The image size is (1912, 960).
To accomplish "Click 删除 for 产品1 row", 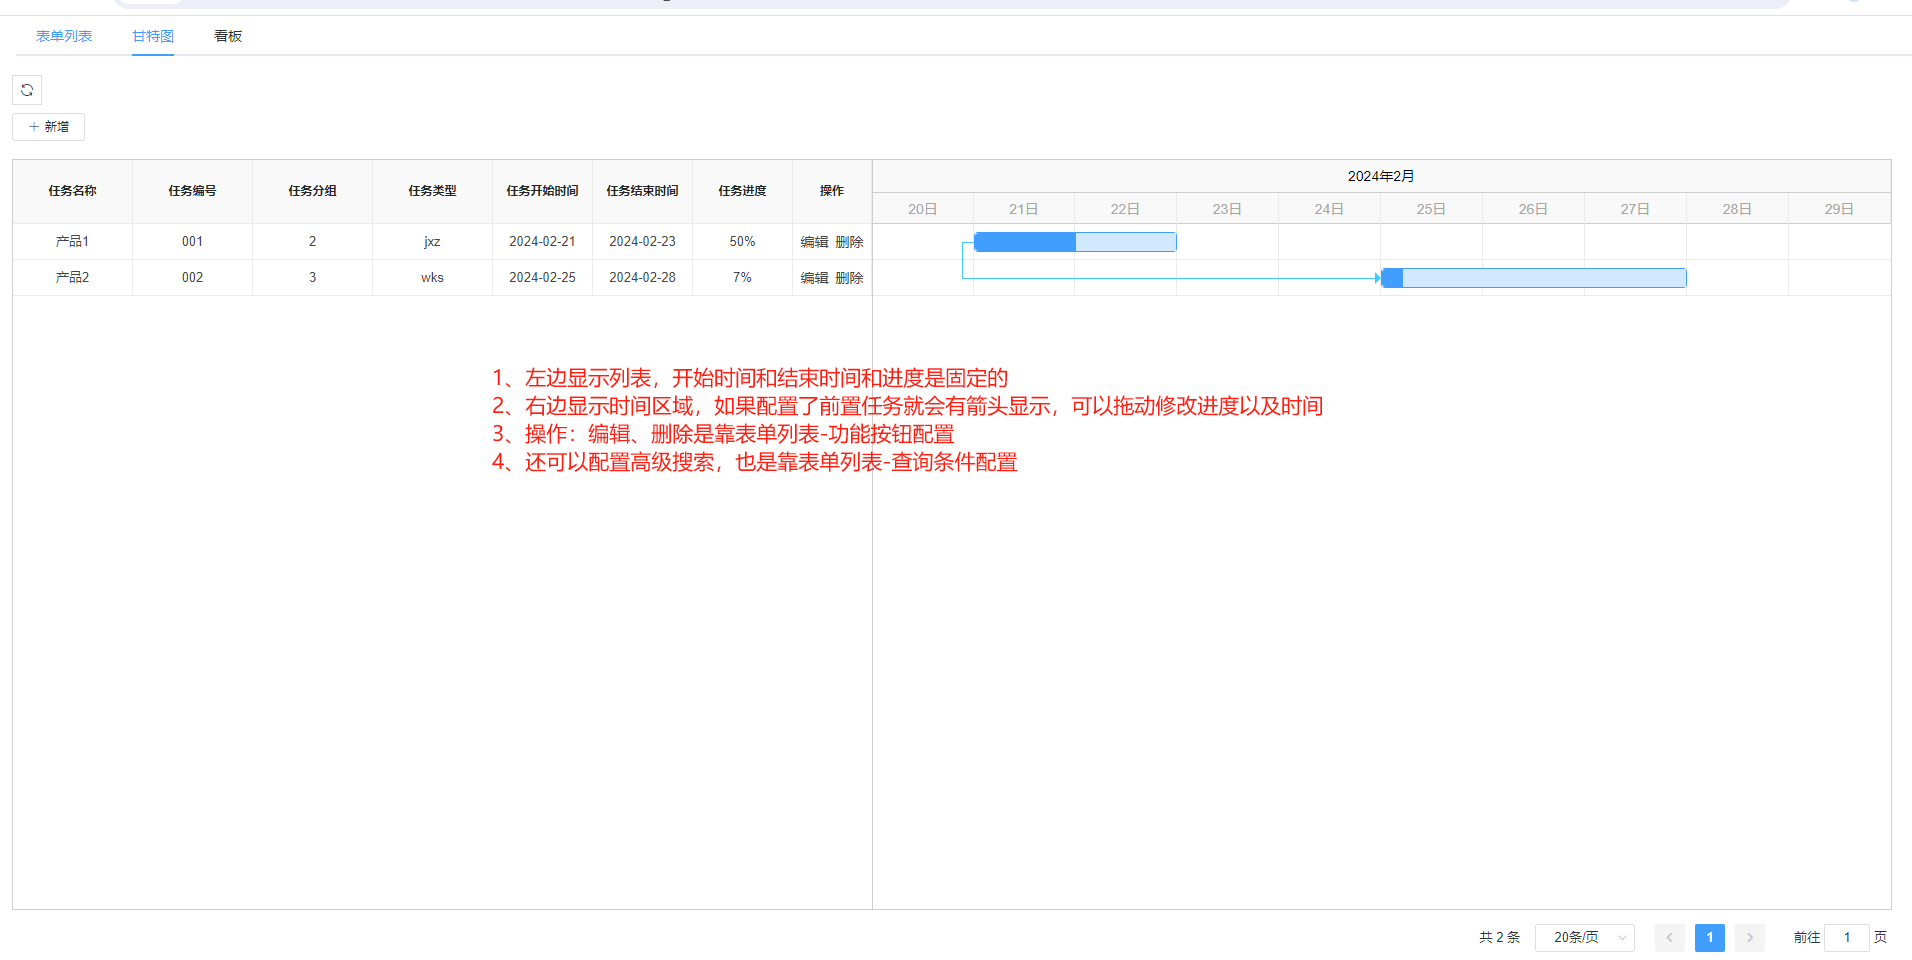I will 849,242.
